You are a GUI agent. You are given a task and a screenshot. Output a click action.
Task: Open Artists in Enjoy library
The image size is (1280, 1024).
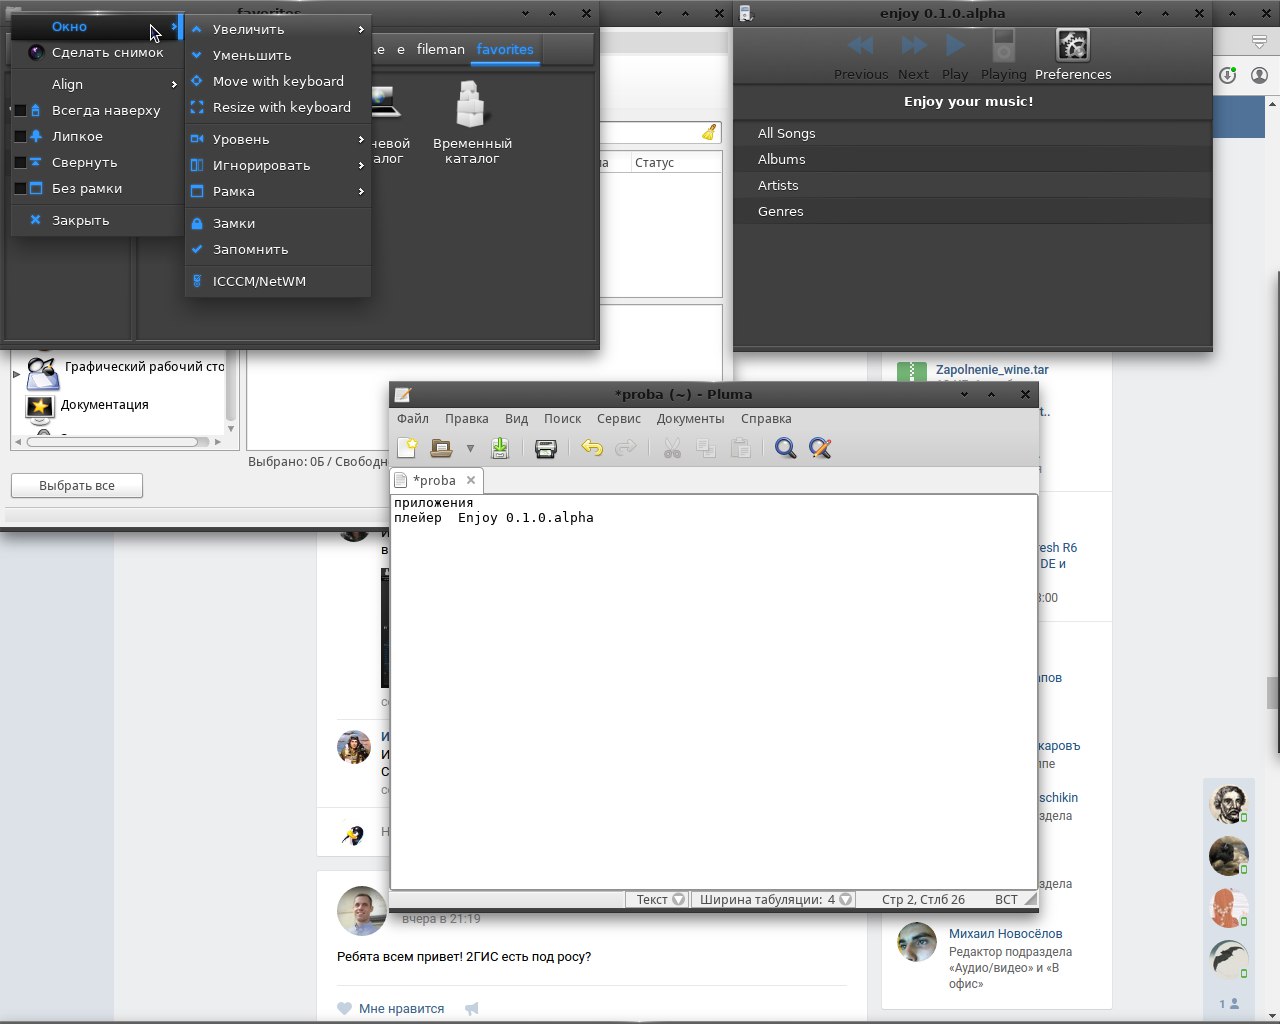pyautogui.click(x=972, y=186)
